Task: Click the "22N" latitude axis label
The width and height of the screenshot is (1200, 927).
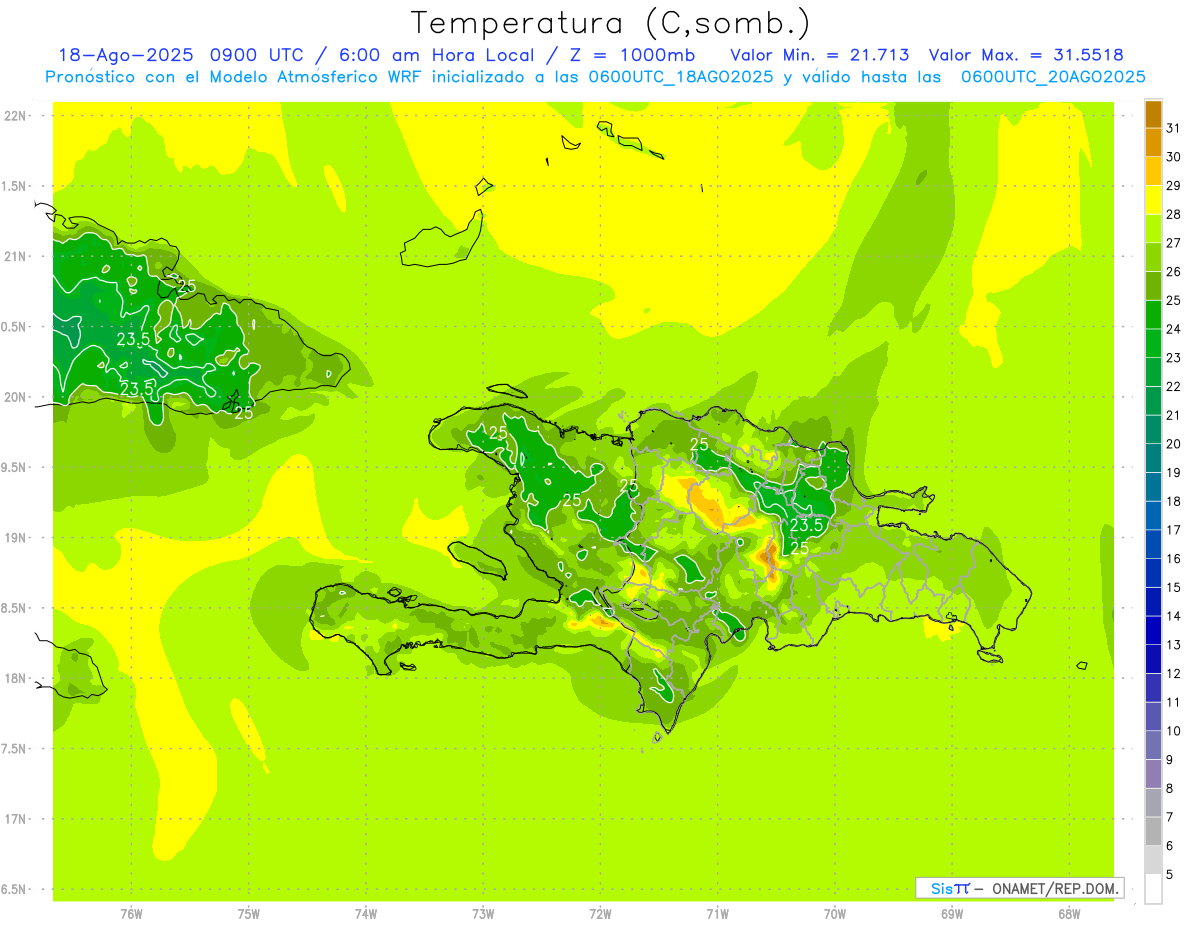Action: (15, 115)
